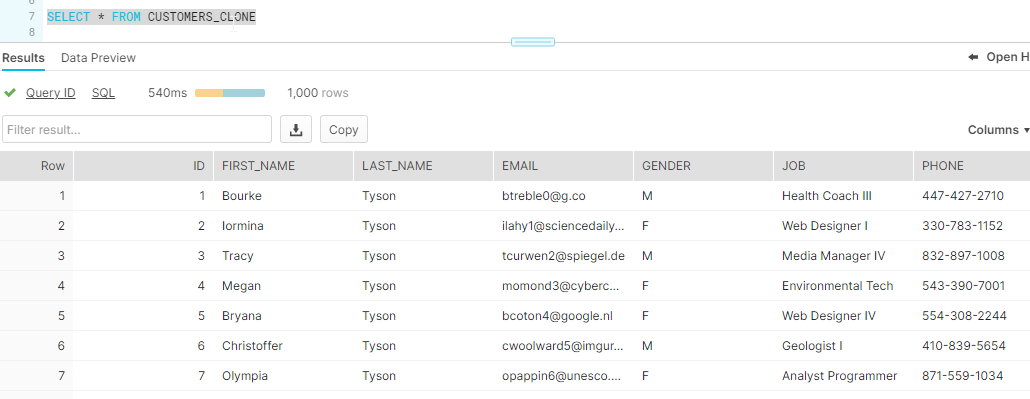Select the first name cell 'Bryana'
The image size is (1030, 399).
point(242,316)
